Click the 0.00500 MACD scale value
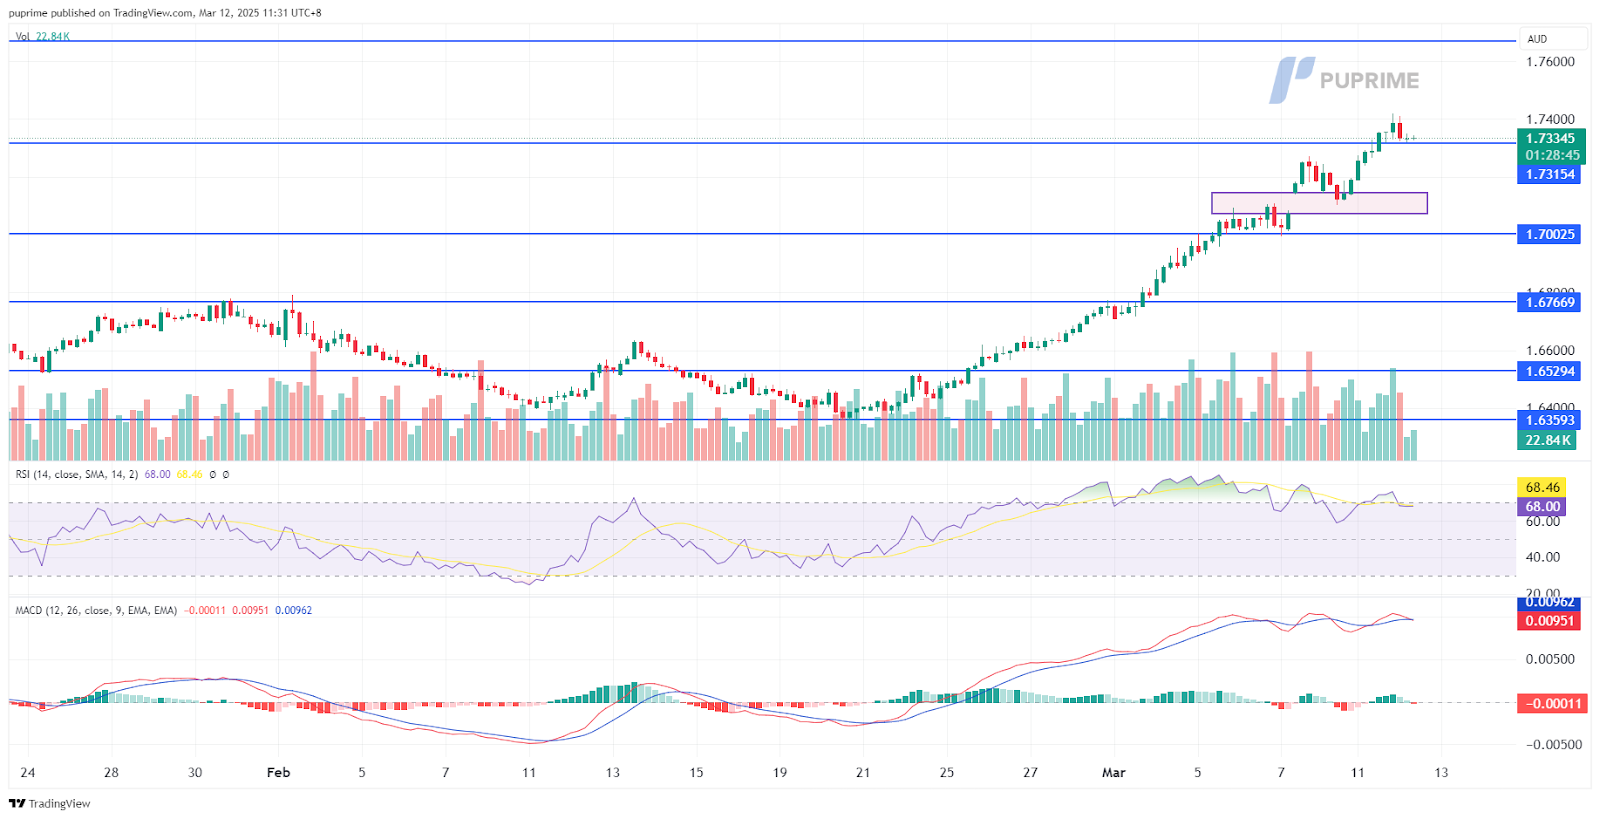The width and height of the screenshot is (1600, 819). click(1550, 659)
